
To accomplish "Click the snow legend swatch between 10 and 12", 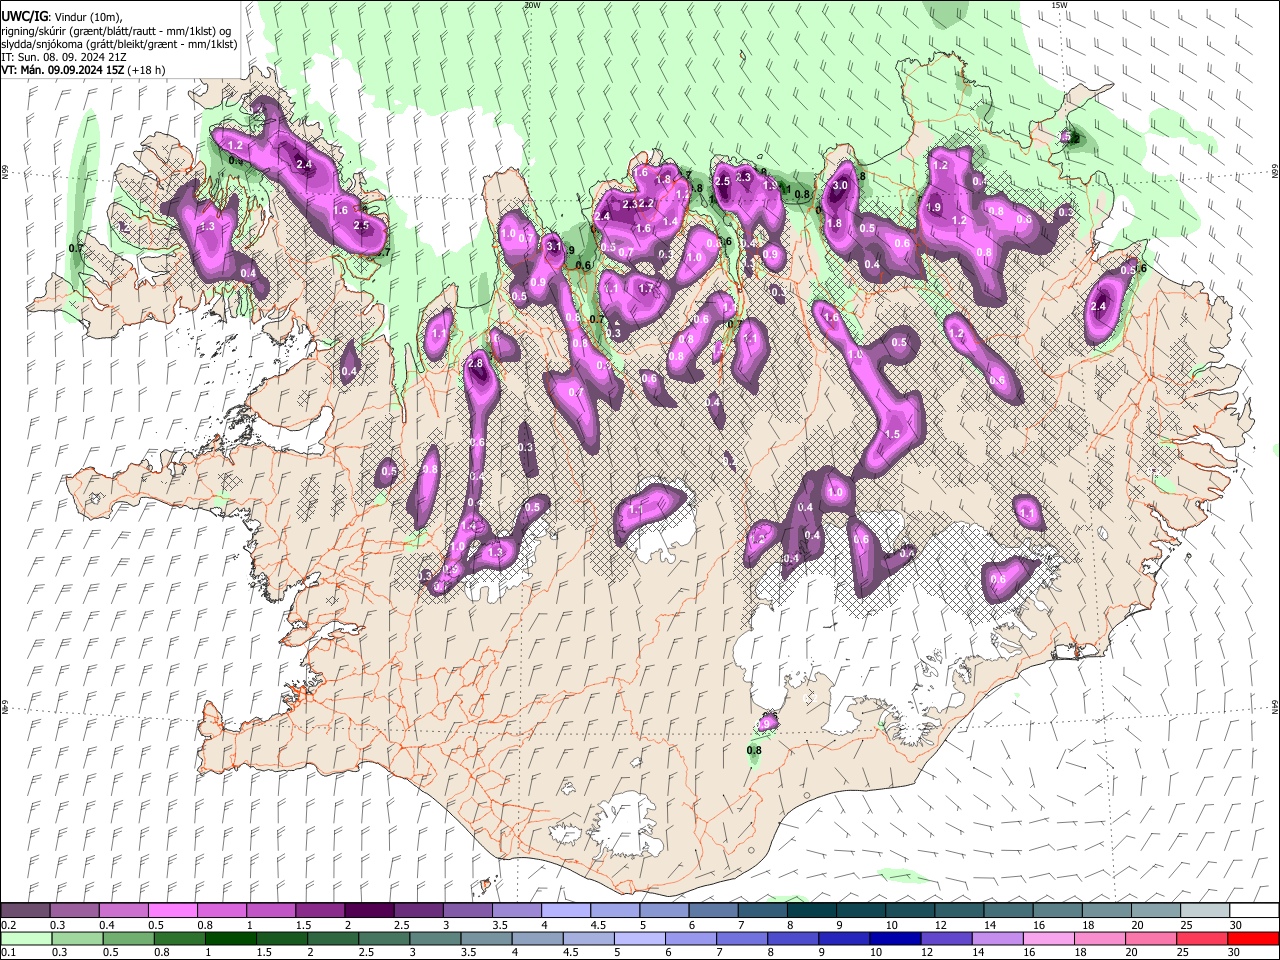I will pyautogui.click(x=908, y=911).
